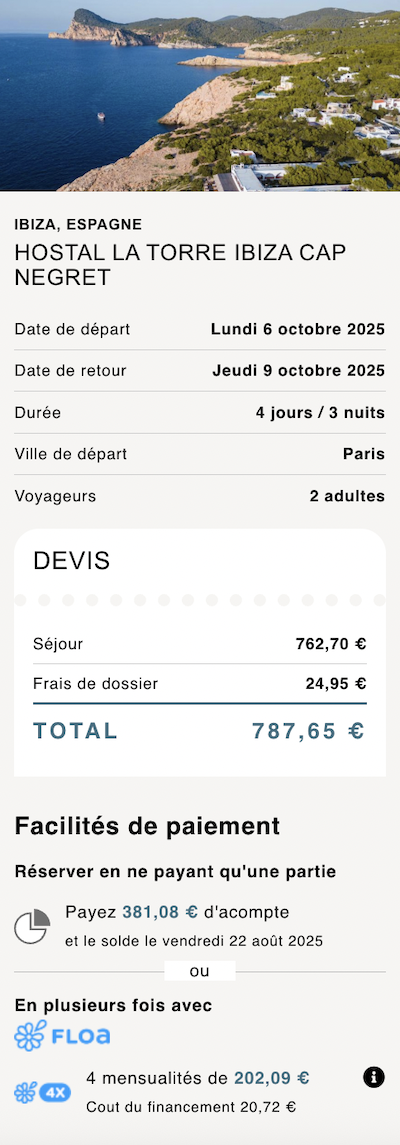Select the Date de retour row

pos(200,371)
